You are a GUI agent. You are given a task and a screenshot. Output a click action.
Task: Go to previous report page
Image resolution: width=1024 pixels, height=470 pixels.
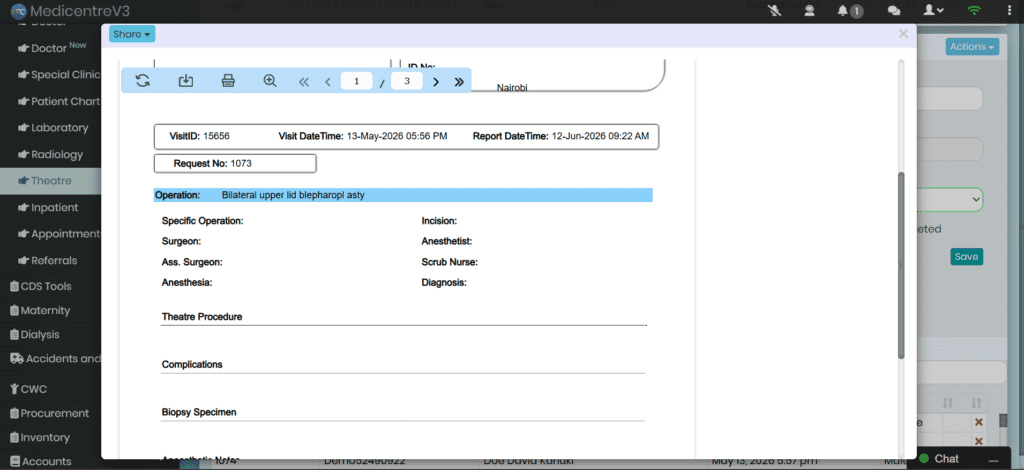[328, 82]
